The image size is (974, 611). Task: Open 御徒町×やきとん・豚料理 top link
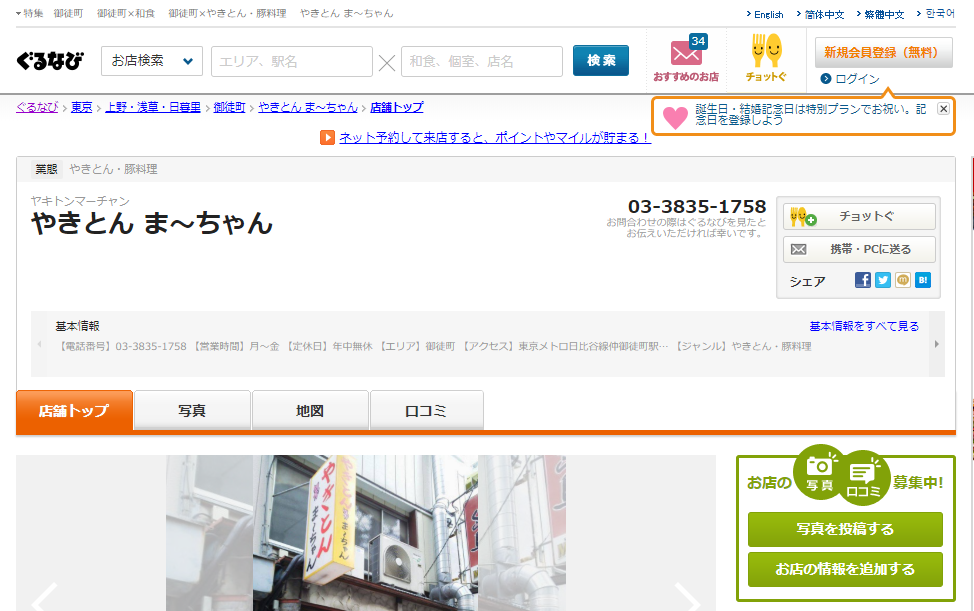[227, 13]
